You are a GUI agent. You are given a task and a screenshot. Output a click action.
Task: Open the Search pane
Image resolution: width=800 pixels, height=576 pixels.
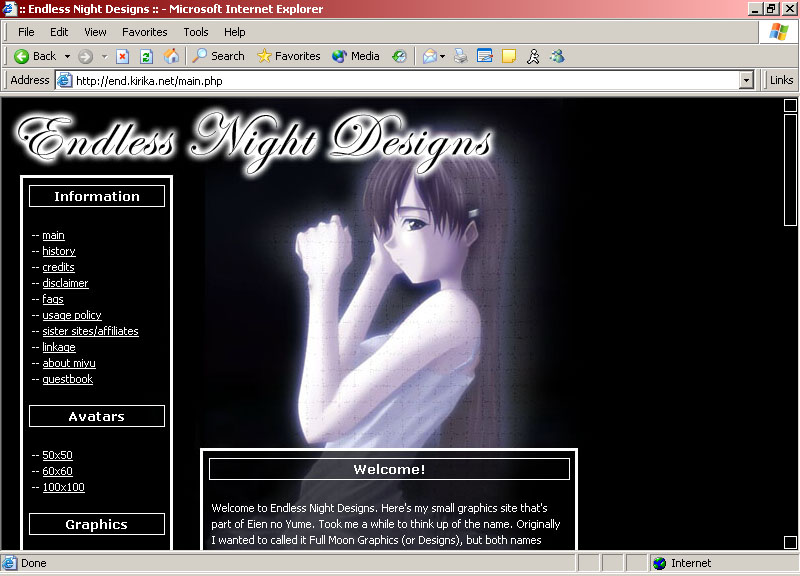click(x=218, y=56)
